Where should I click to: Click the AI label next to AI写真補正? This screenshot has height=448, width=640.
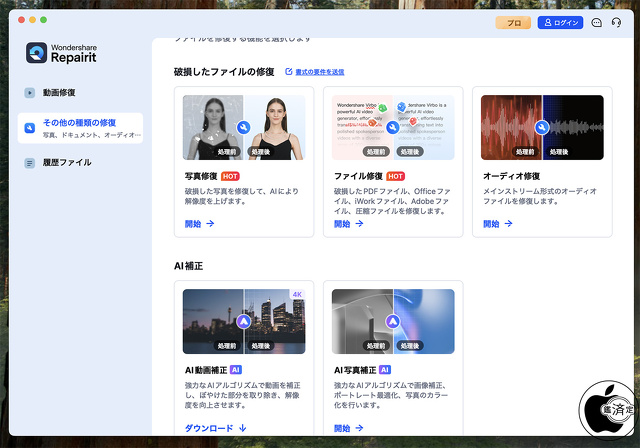(x=385, y=370)
